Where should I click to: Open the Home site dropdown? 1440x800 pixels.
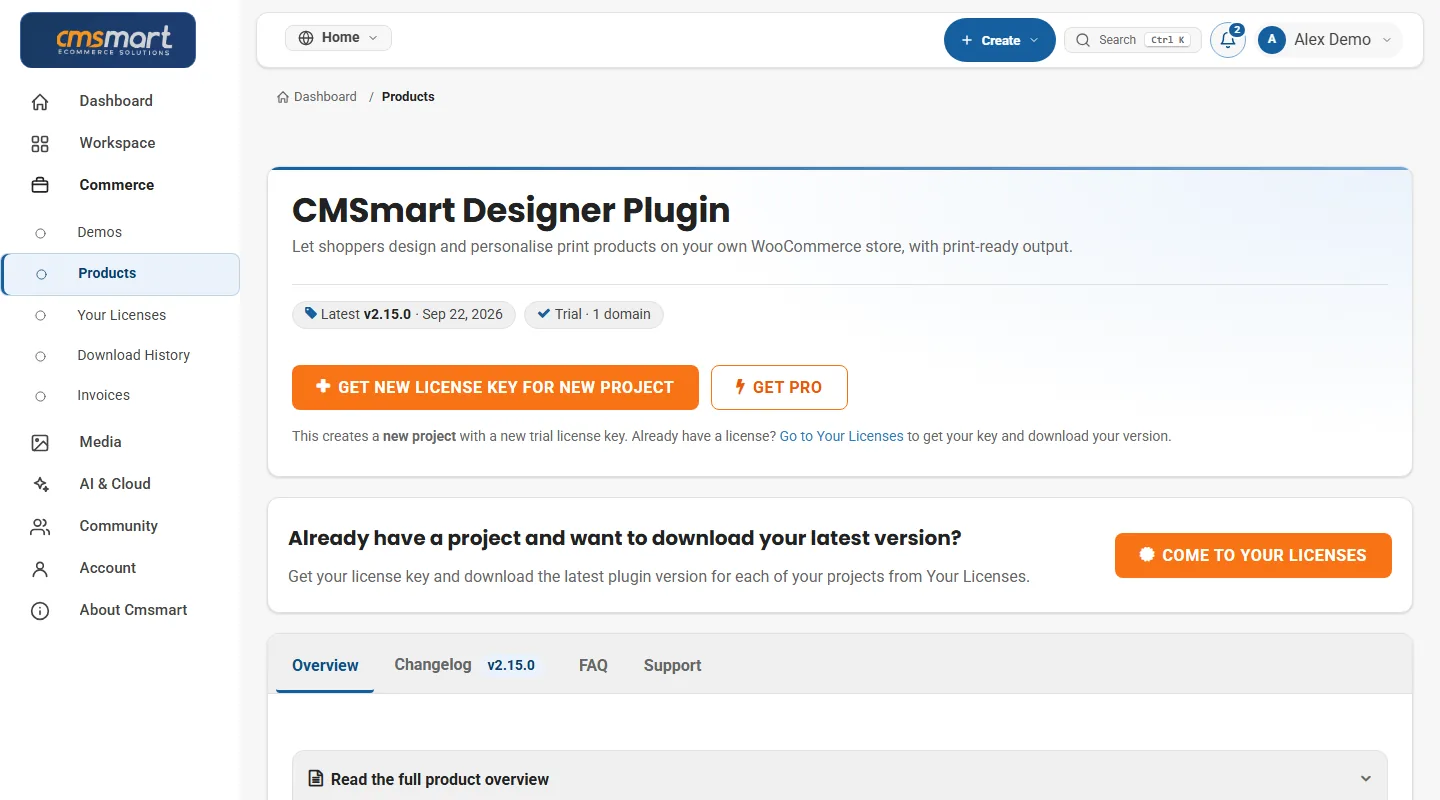pyautogui.click(x=338, y=38)
